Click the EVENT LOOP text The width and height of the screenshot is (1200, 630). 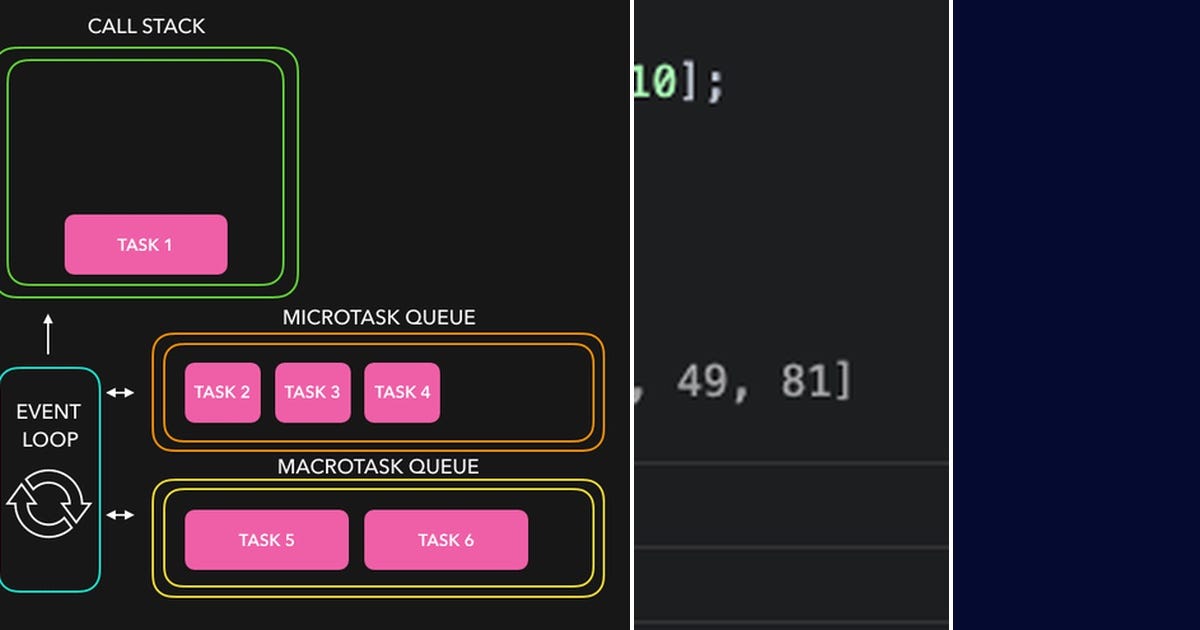click(x=49, y=425)
